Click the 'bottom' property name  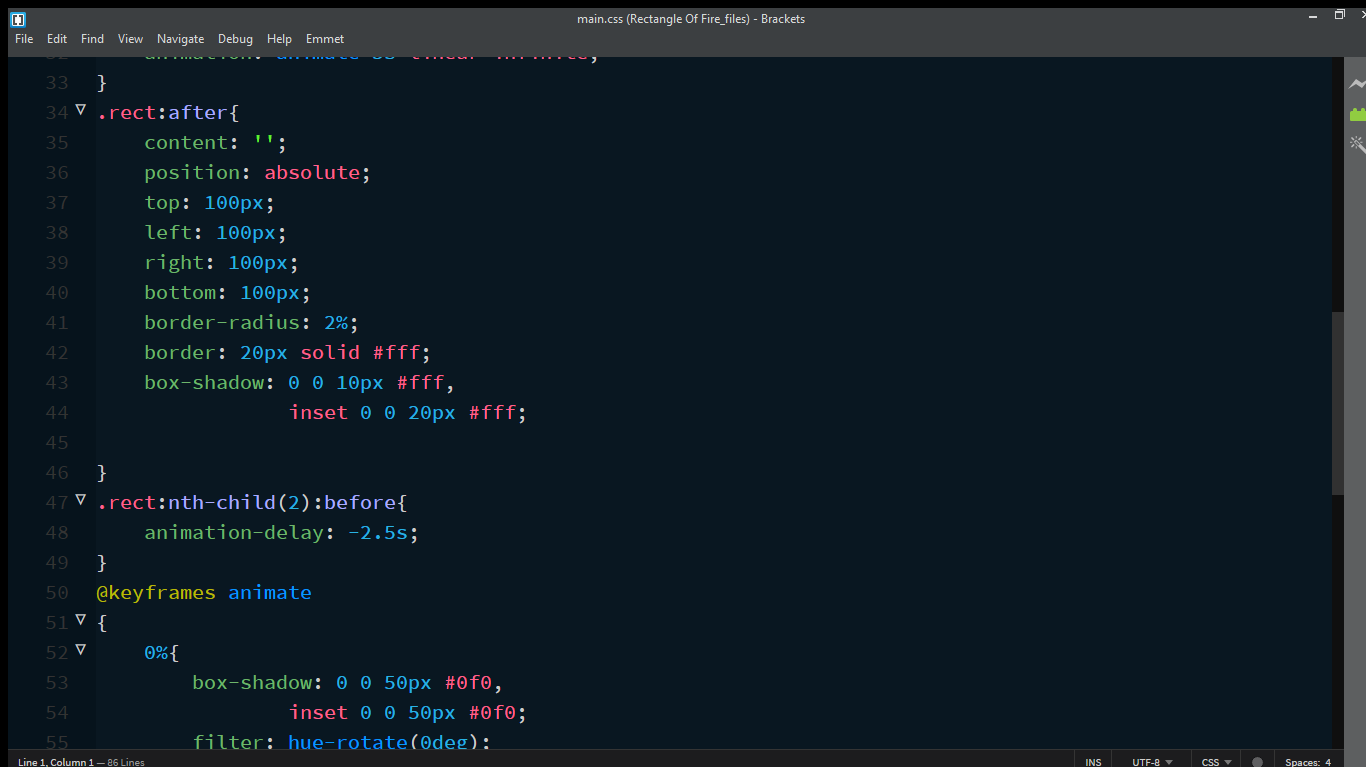coord(180,293)
